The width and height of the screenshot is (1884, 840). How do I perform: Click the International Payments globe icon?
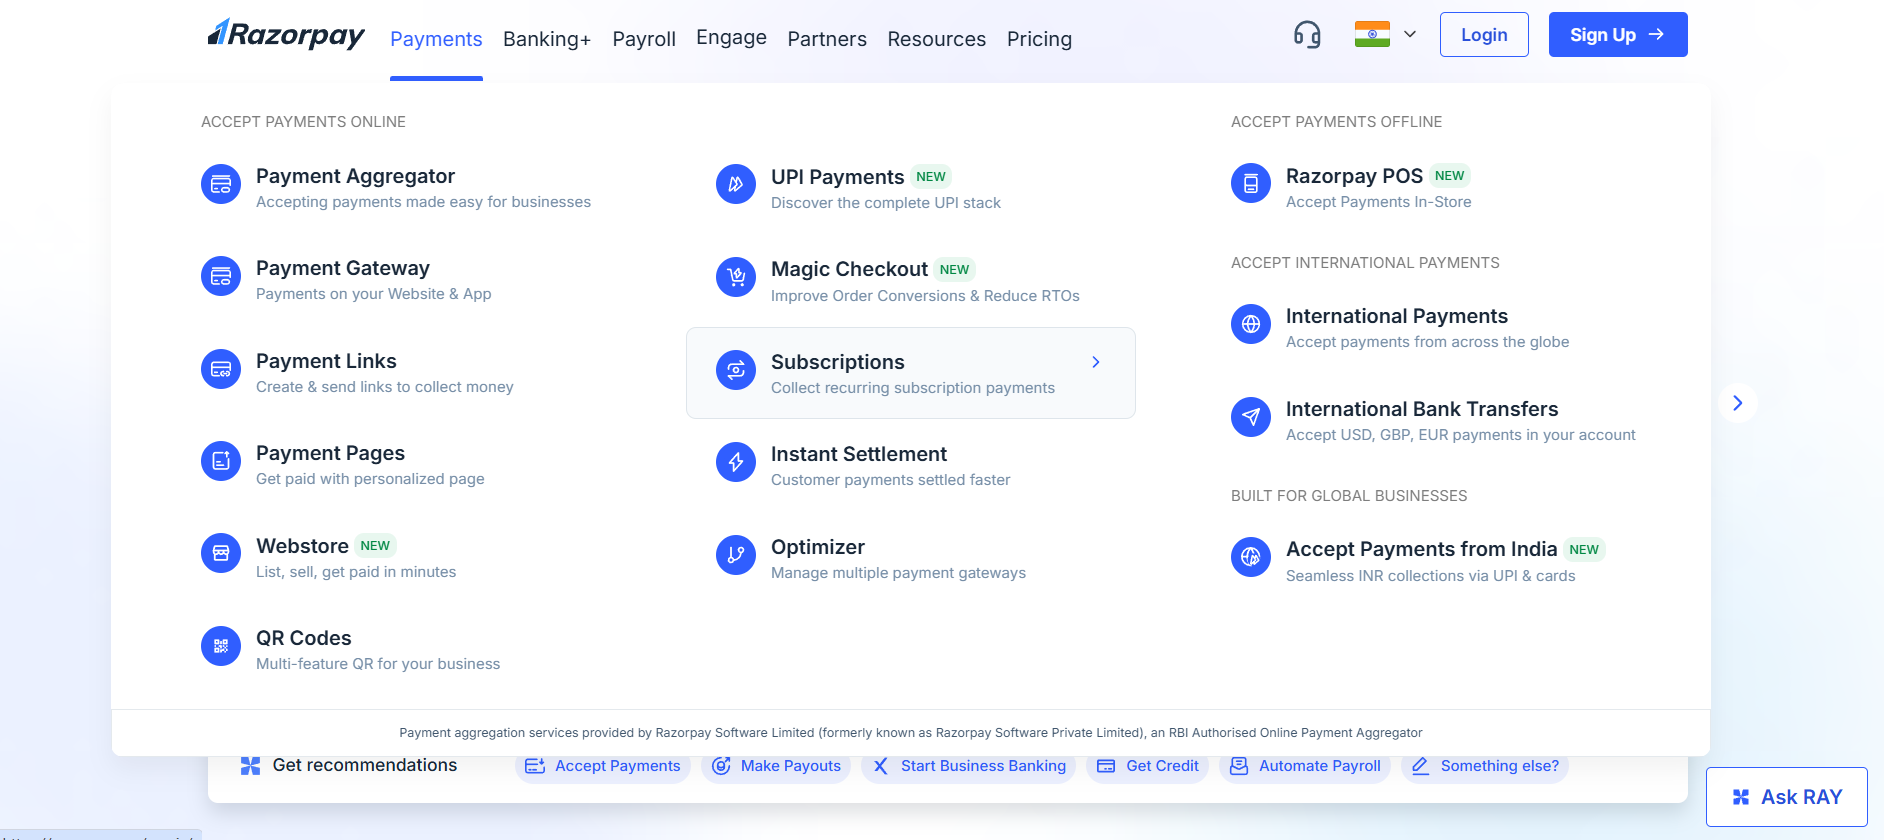pos(1251,324)
